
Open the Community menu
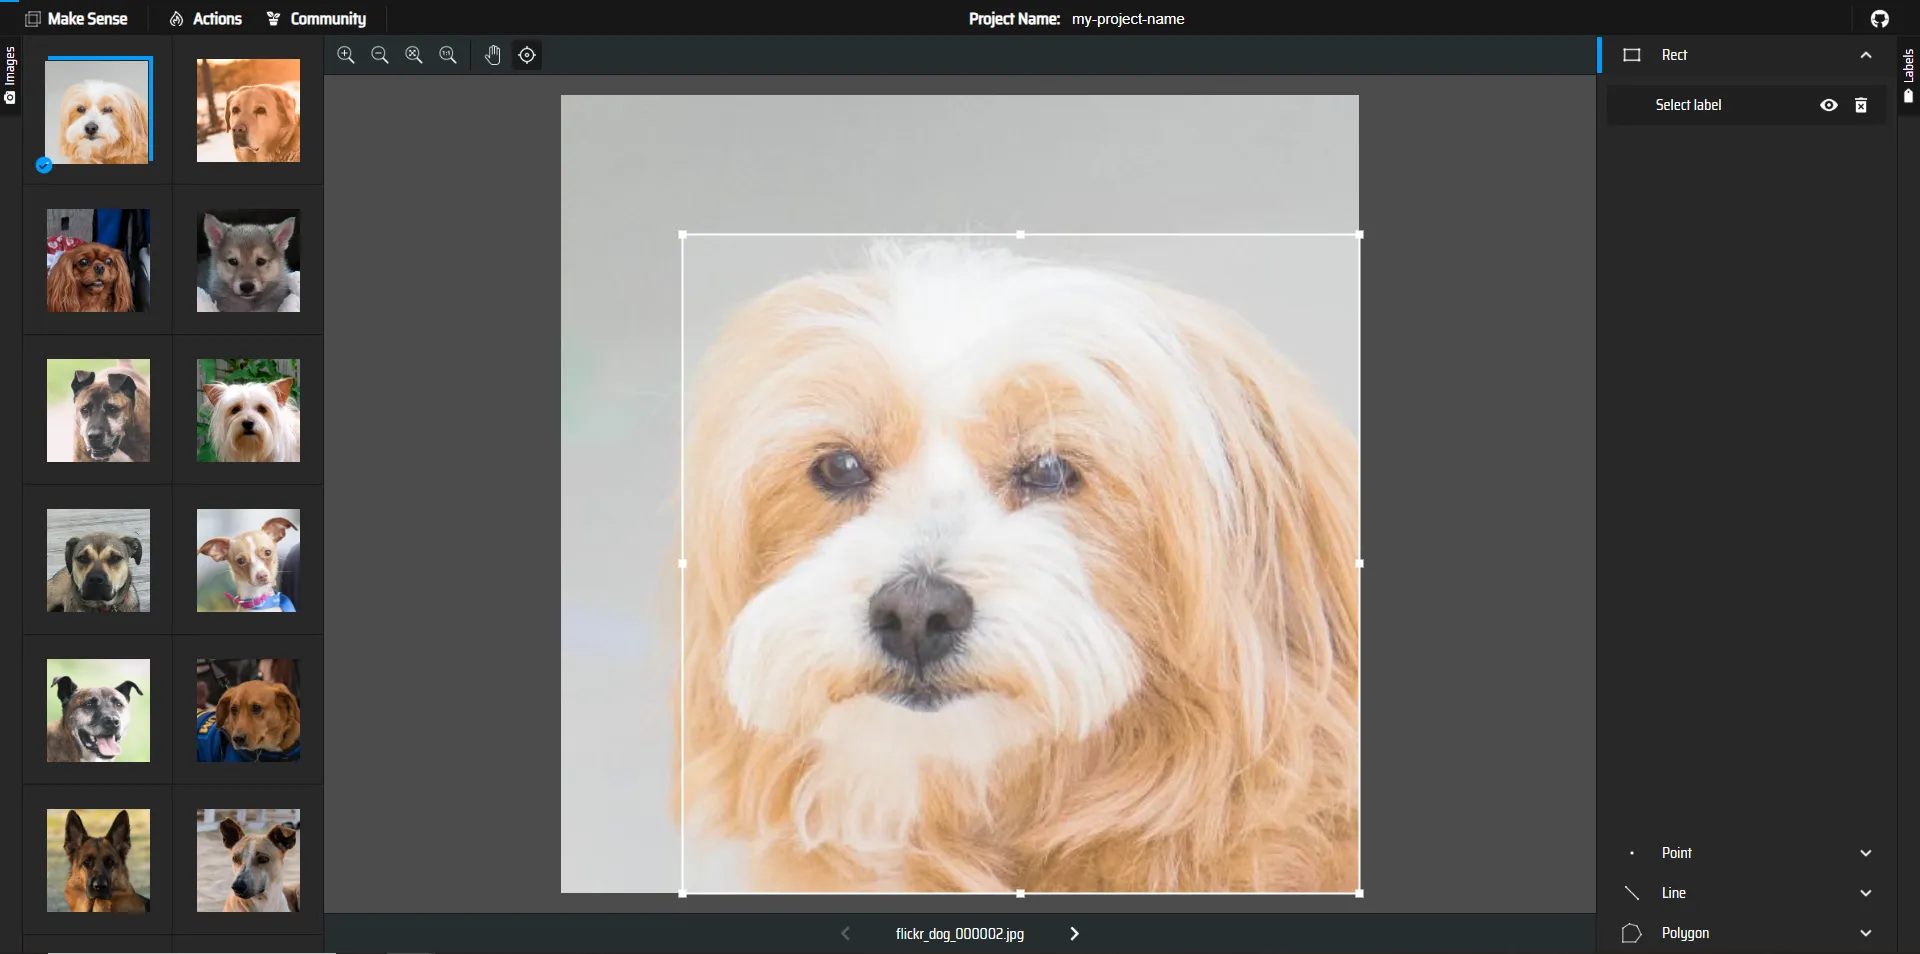tap(317, 19)
